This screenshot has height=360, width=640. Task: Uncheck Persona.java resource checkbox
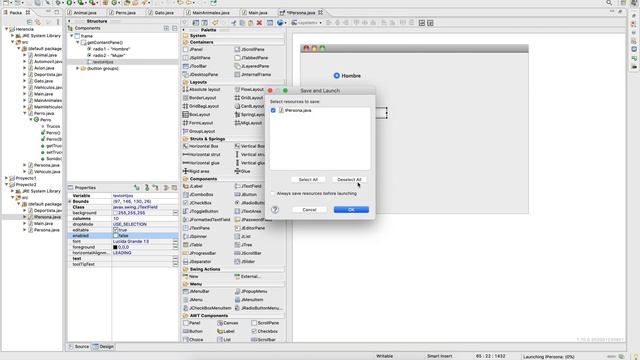(273, 110)
